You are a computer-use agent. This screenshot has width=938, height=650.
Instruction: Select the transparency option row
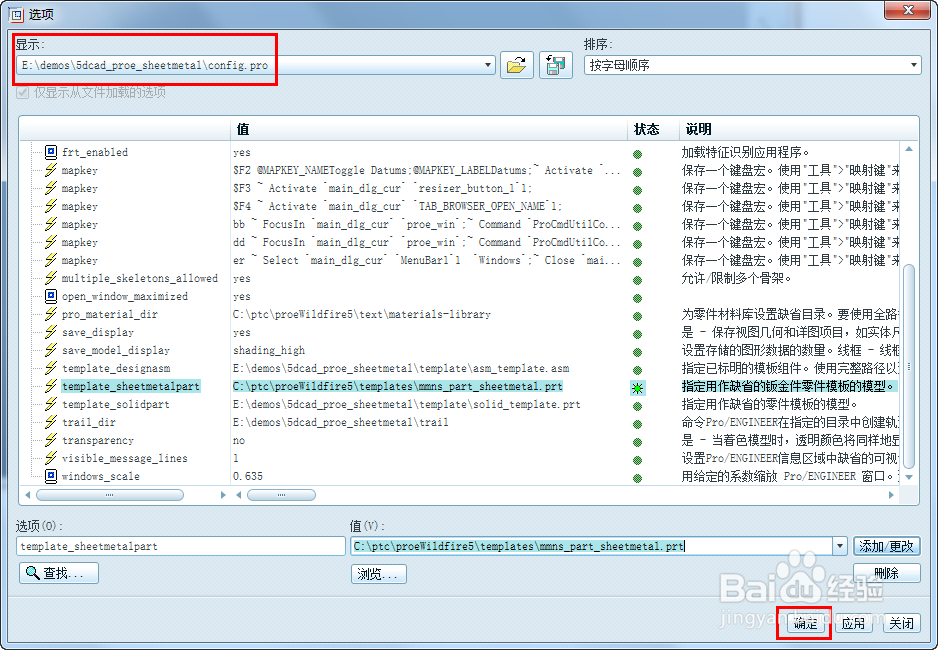click(98, 440)
